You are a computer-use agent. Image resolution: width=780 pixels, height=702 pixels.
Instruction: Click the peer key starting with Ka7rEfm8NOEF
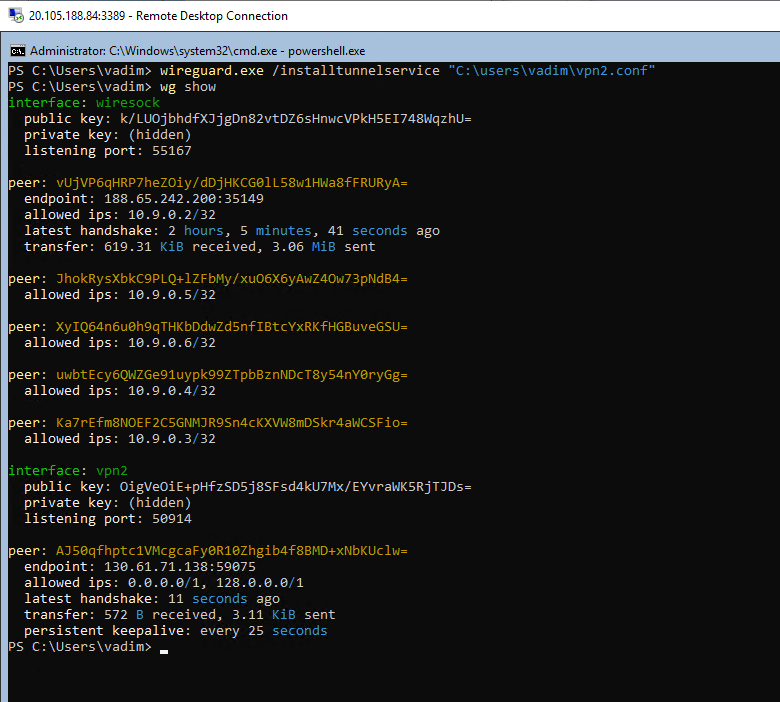coord(232,423)
